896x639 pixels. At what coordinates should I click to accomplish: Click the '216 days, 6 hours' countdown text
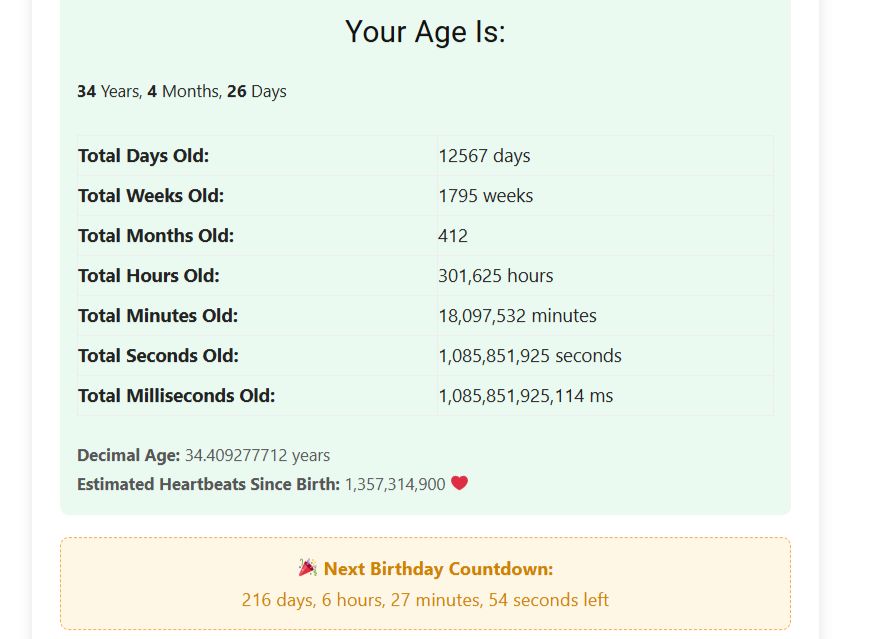425,600
